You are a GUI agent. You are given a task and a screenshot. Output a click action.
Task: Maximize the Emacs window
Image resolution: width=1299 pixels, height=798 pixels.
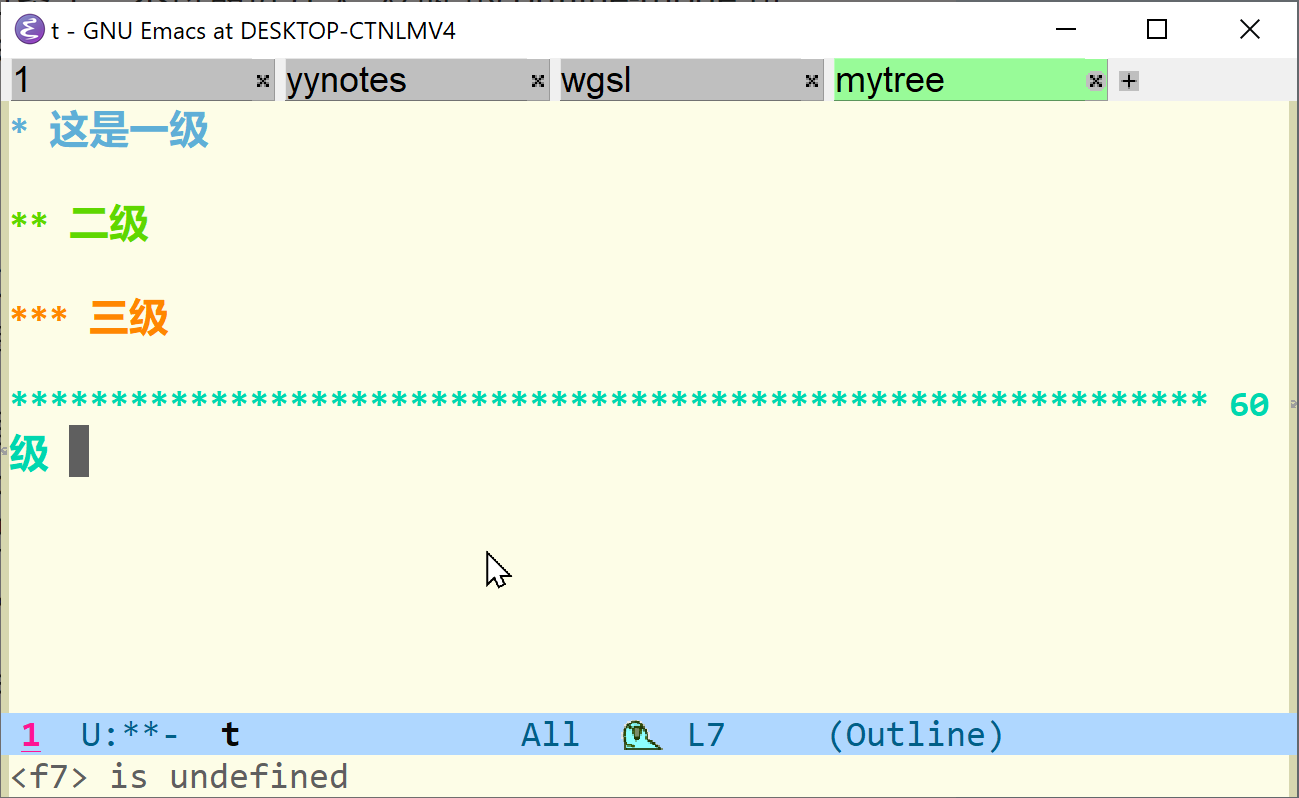[x=1157, y=30]
